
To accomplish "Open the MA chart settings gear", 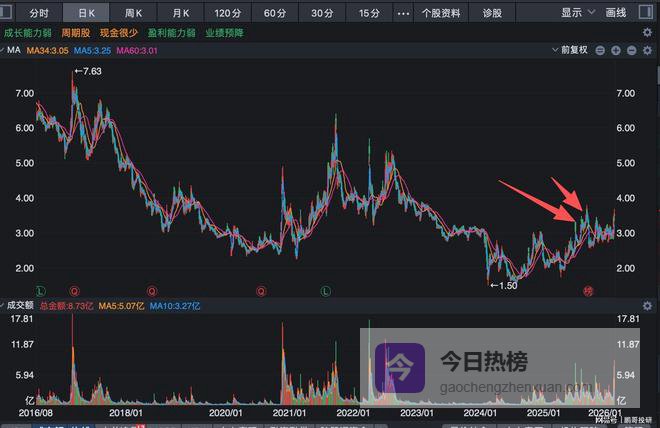I will pyautogui.click(x=646, y=49).
